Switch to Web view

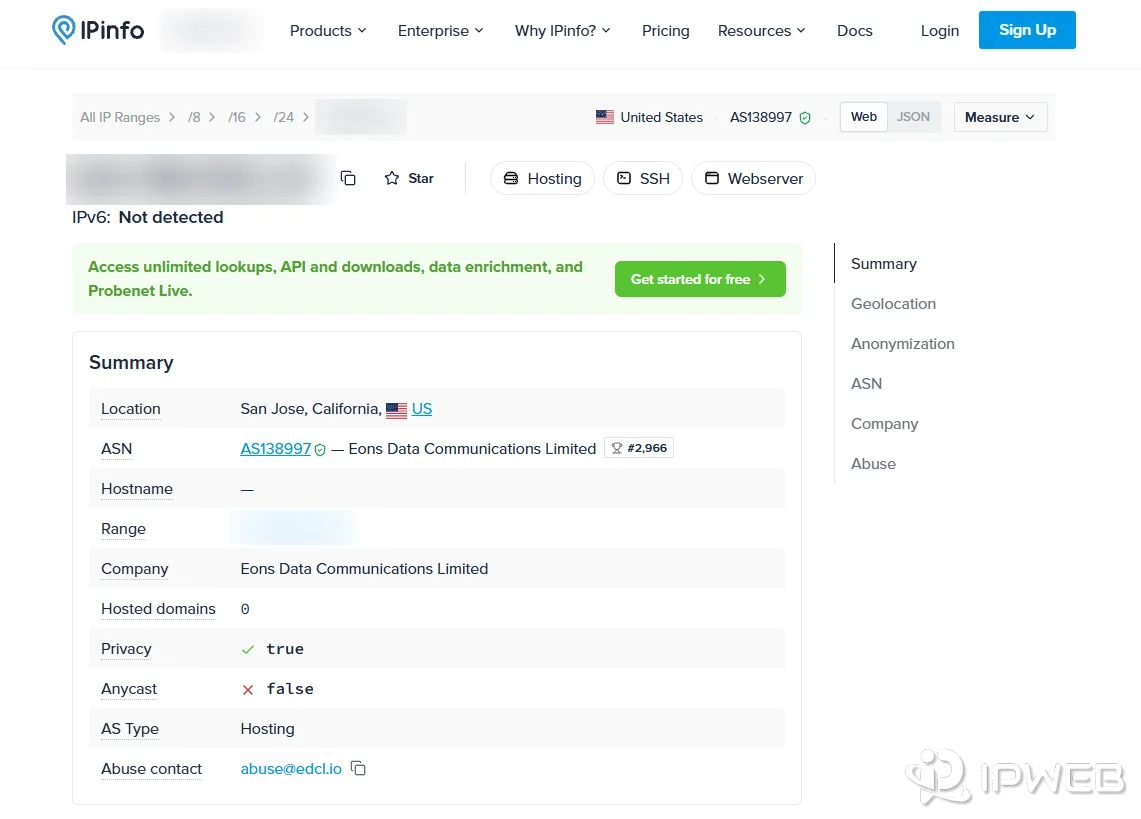[864, 116]
